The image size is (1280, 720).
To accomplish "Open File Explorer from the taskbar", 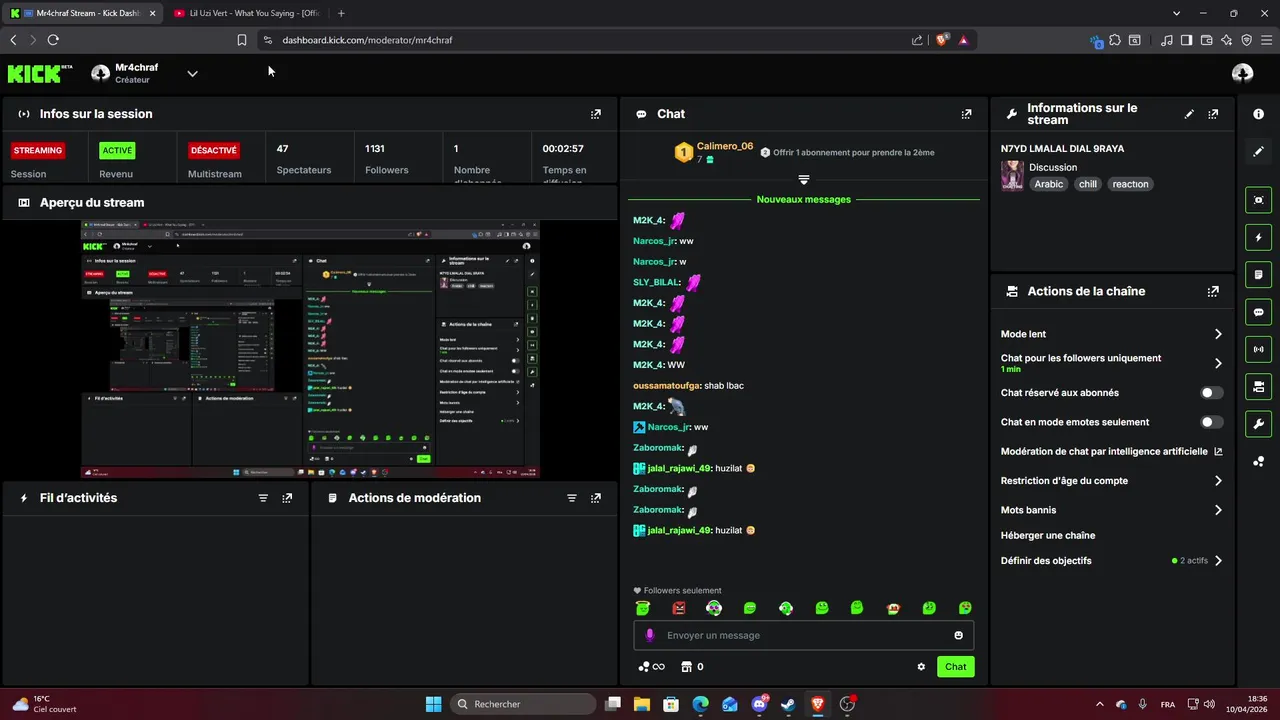I will click(x=642, y=704).
